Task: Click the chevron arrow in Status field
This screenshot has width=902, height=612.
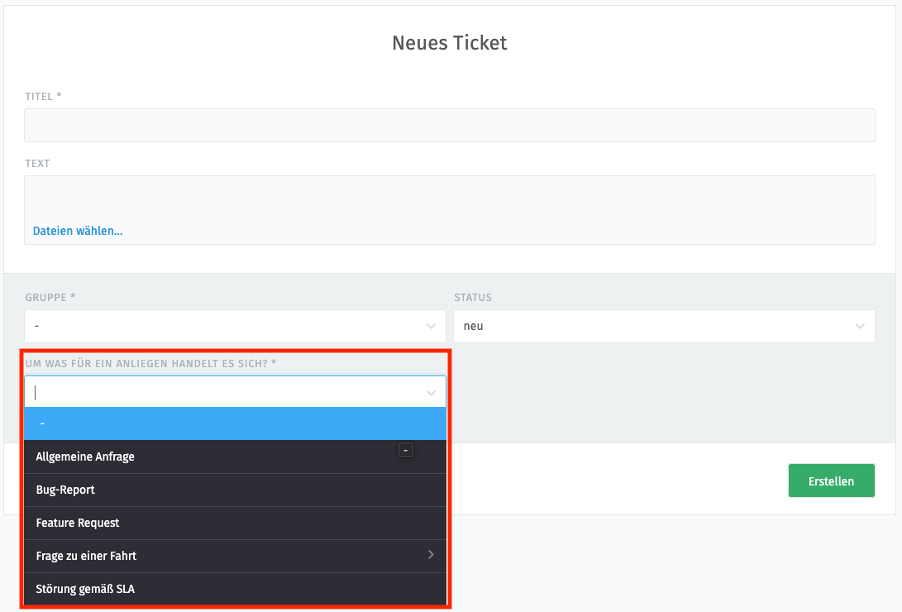Action: tap(860, 326)
